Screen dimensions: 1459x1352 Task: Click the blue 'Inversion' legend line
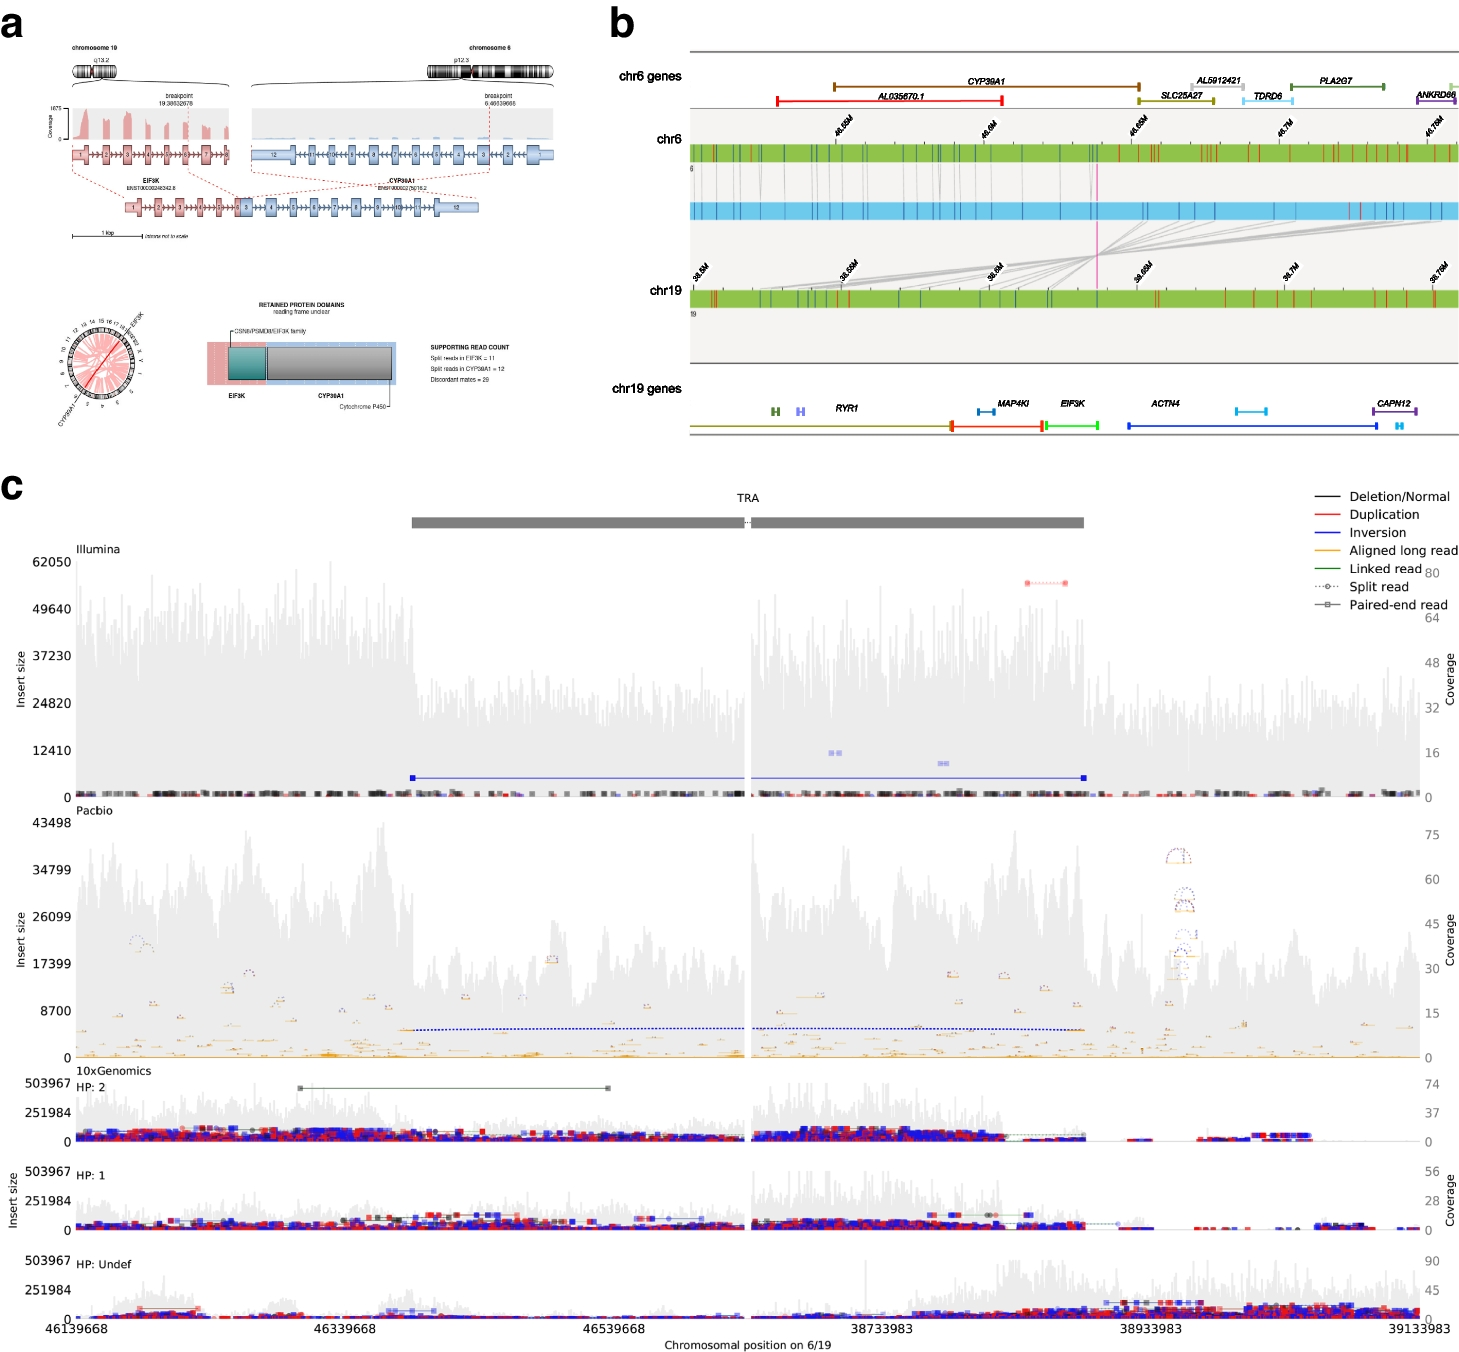1327,533
